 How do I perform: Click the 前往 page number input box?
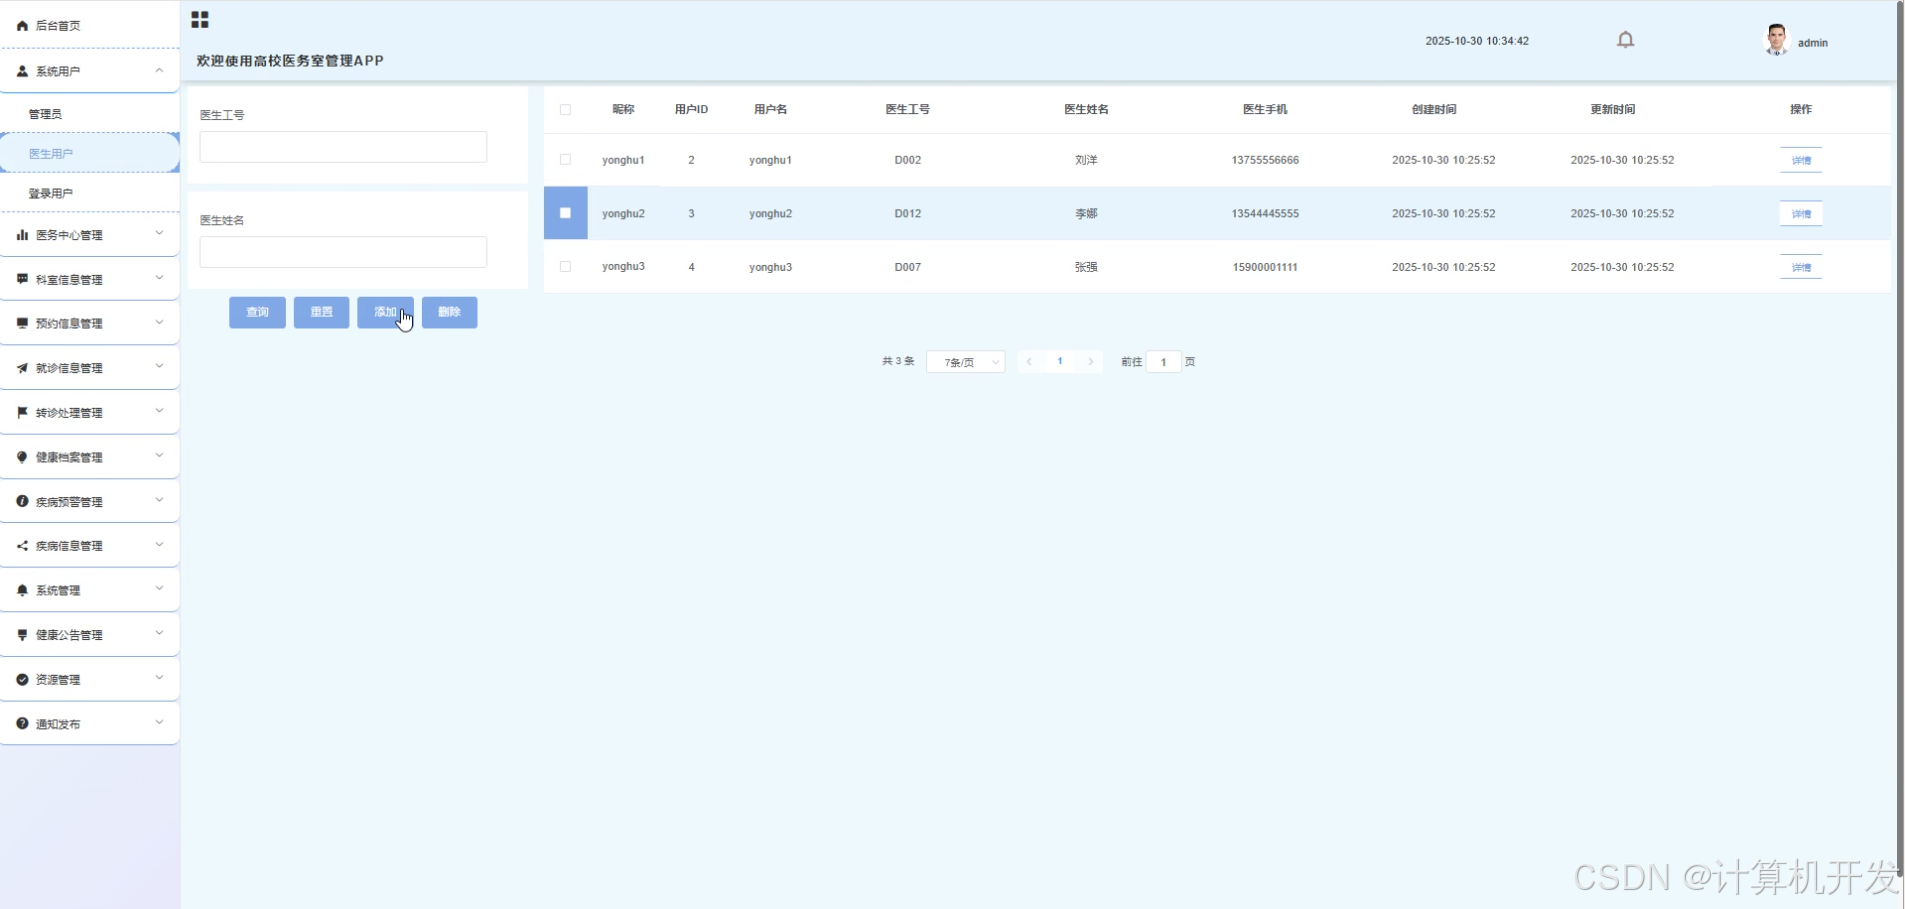(x=1163, y=362)
